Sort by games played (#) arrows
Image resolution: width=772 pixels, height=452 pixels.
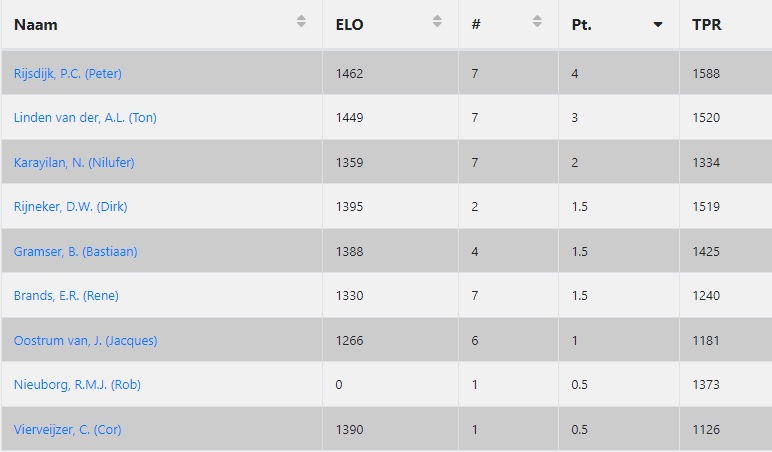coord(537,21)
